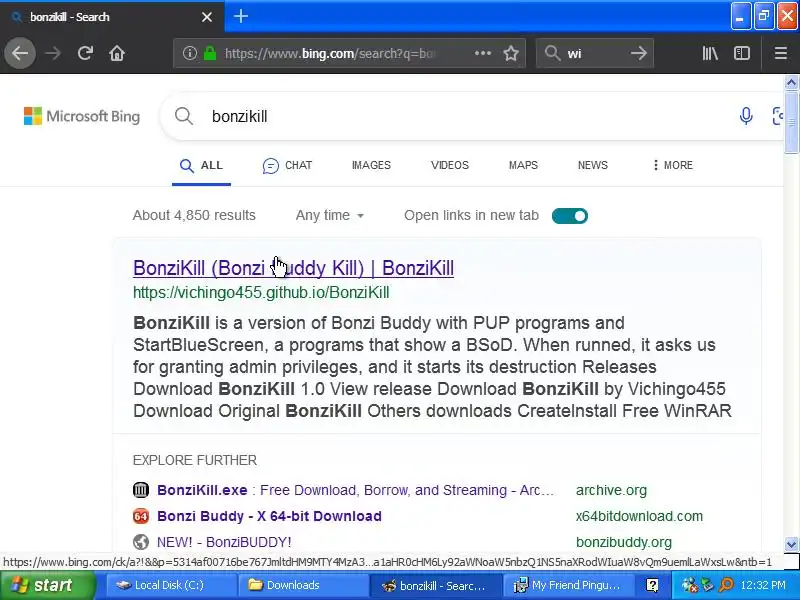The height and width of the screenshot is (600, 800).
Task: Bookmark this page with the star
Action: tap(511, 53)
